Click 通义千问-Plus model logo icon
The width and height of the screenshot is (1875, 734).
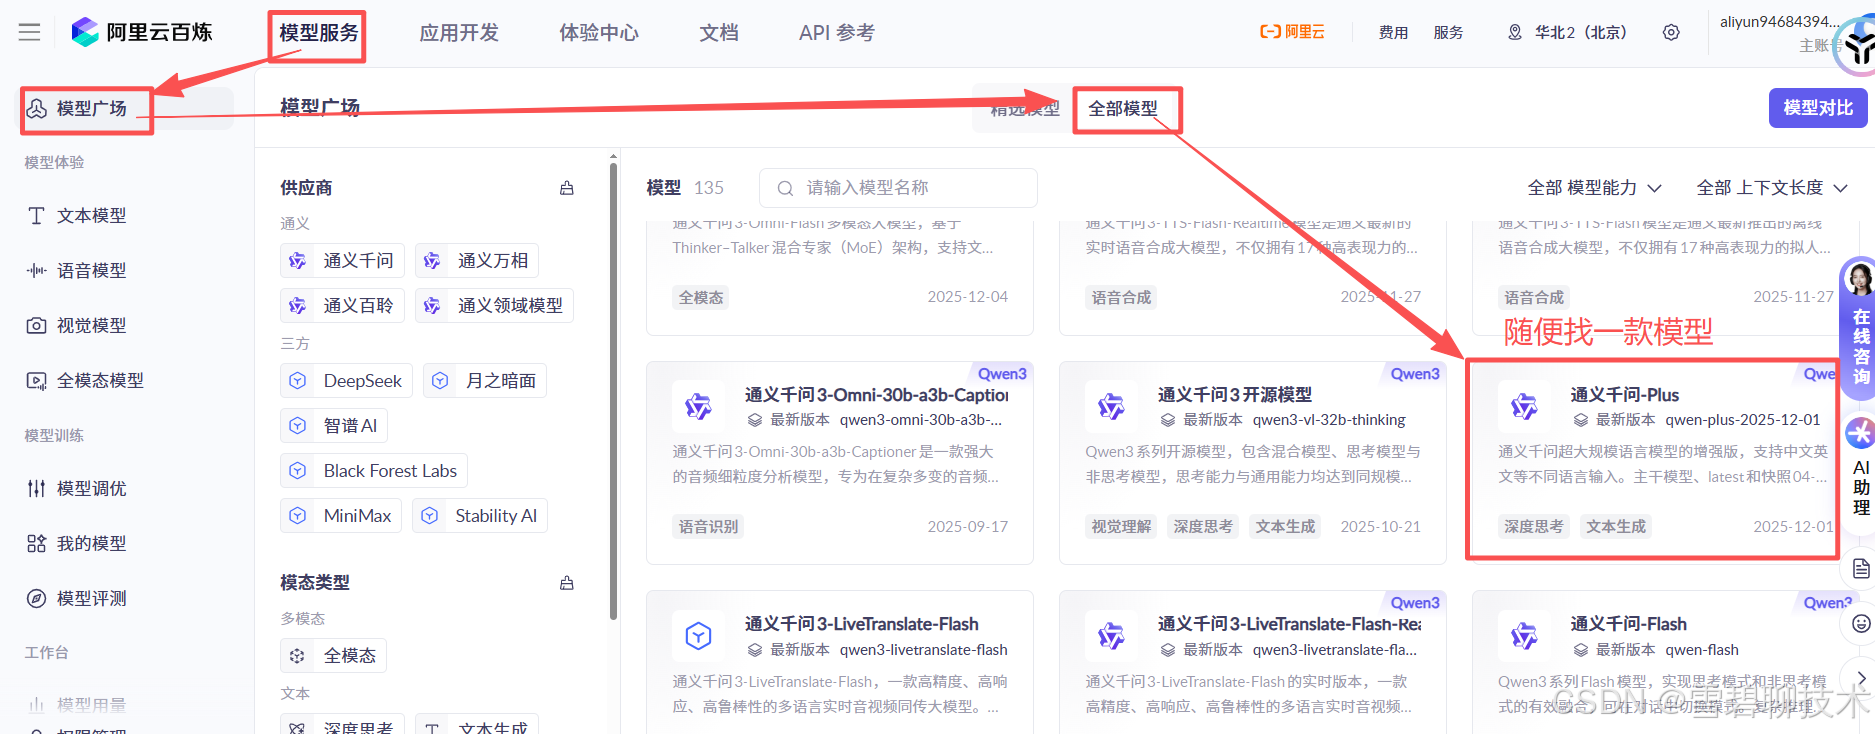(1524, 406)
